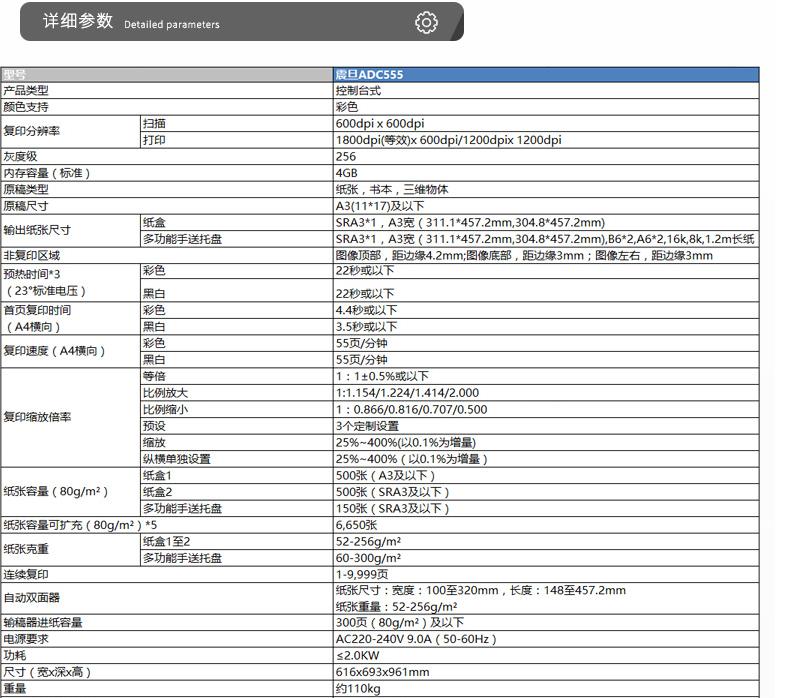The image size is (790, 698).
Task: Click the gear icon in header
Action: pyautogui.click(x=426, y=22)
